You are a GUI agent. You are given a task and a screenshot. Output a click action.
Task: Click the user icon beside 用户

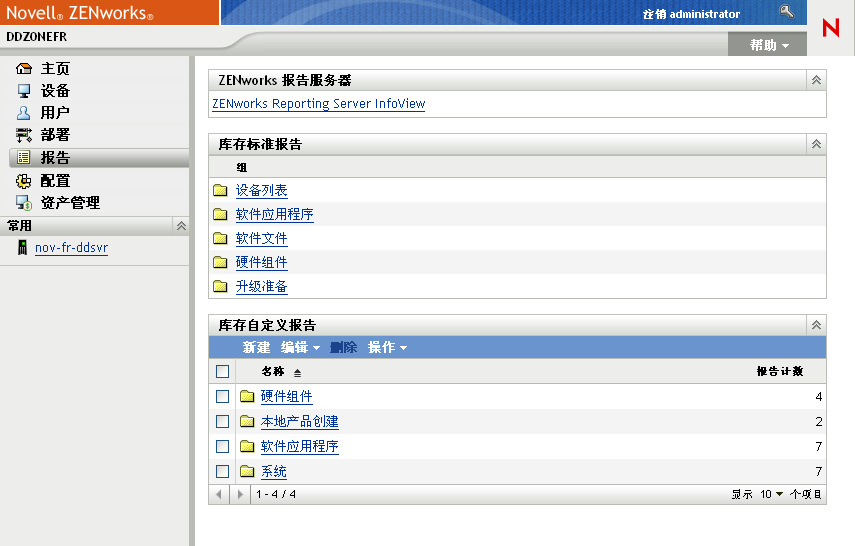(x=23, y=113)
